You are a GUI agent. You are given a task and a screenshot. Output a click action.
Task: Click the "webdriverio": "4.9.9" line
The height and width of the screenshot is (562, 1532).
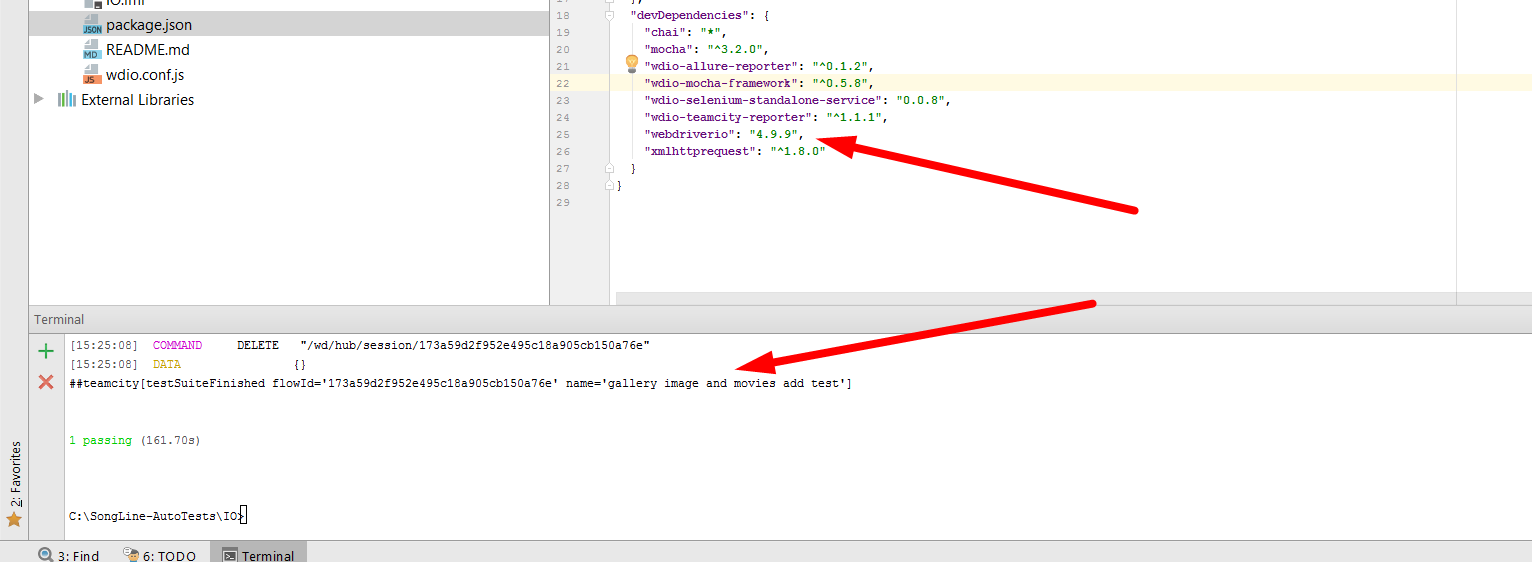pos(723,134)
